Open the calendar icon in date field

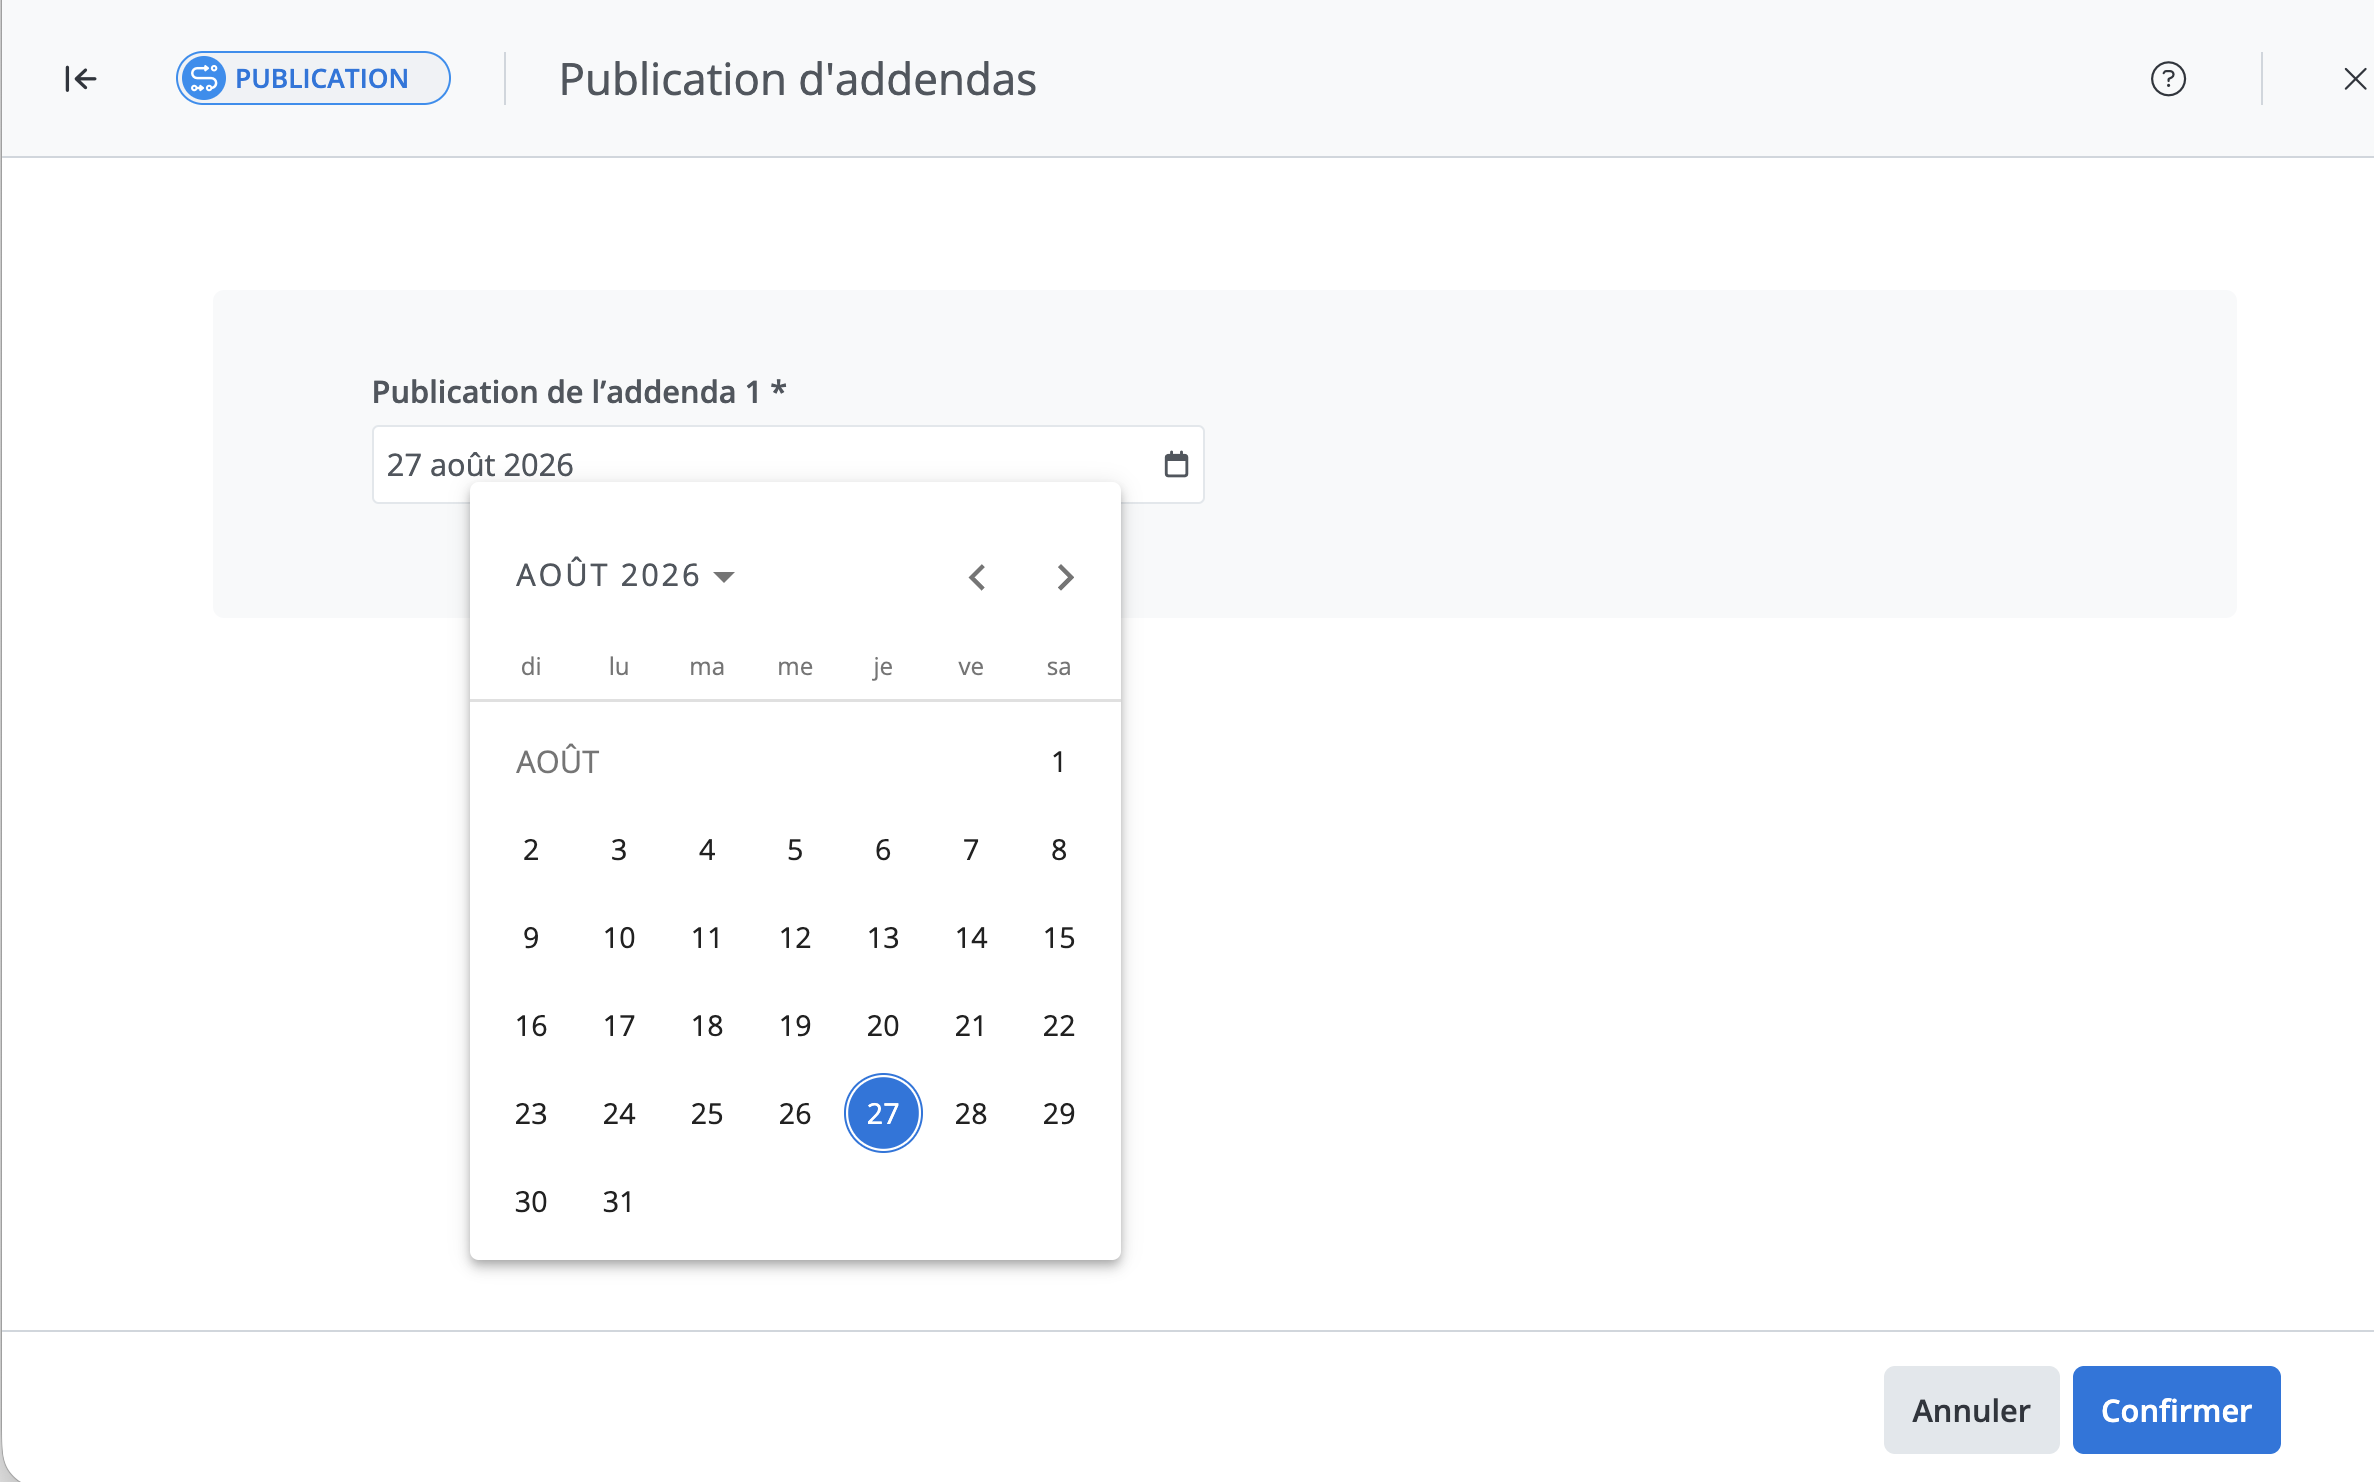pos(1176,464)
